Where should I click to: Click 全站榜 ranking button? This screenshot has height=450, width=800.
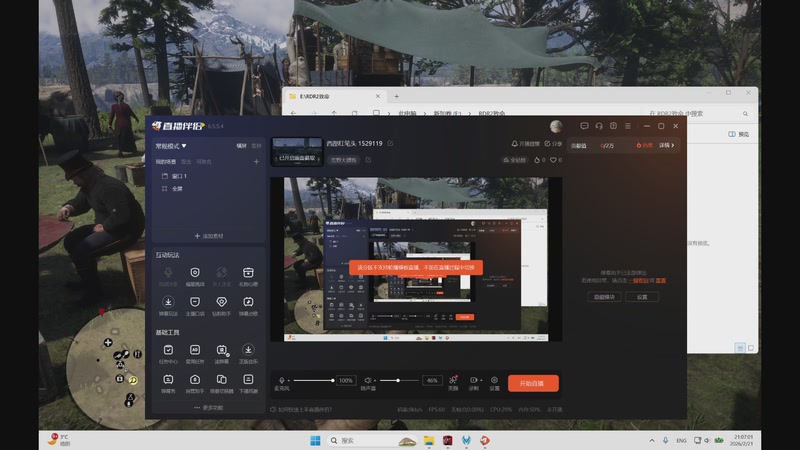pos(514,160)
